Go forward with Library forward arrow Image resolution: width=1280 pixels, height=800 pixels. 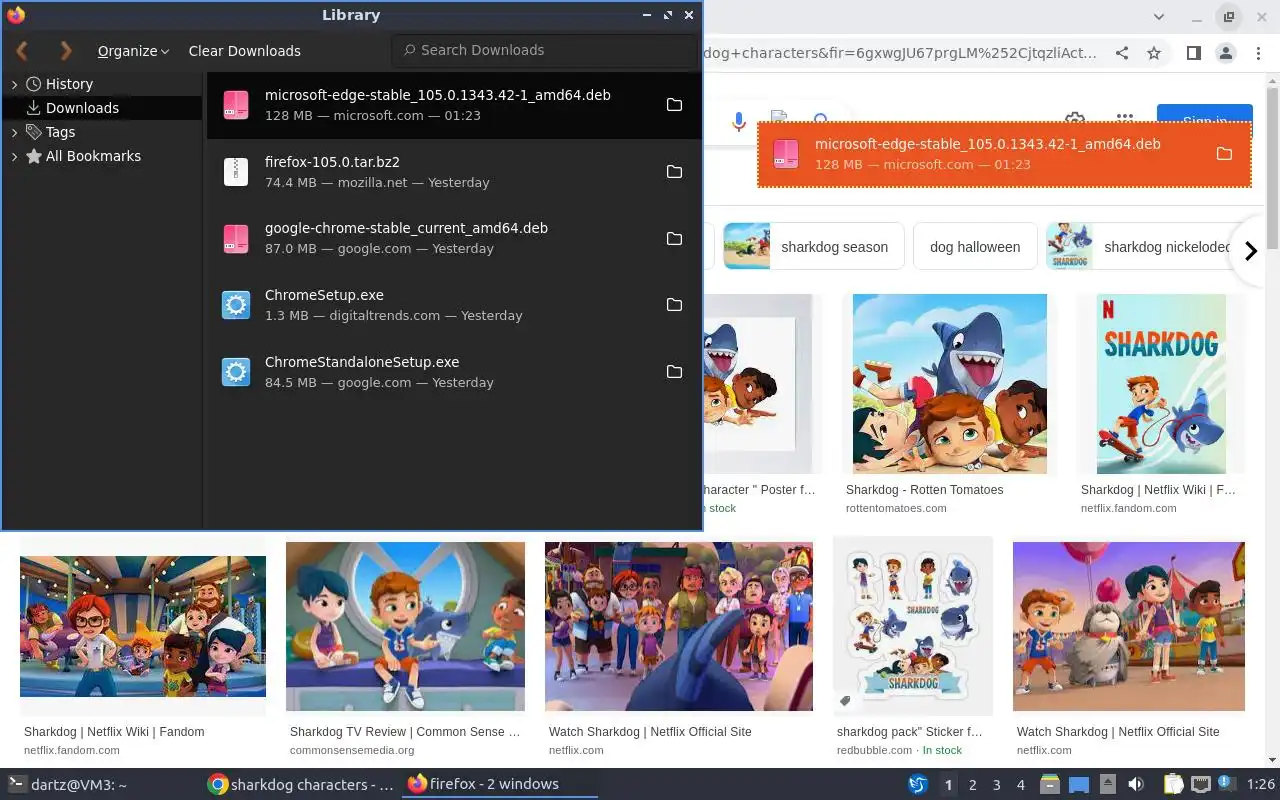pos(65,50)
